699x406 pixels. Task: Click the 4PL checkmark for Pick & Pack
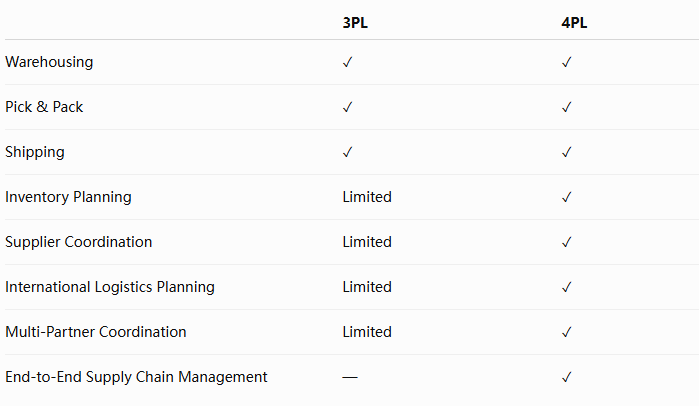click(567, 107)
